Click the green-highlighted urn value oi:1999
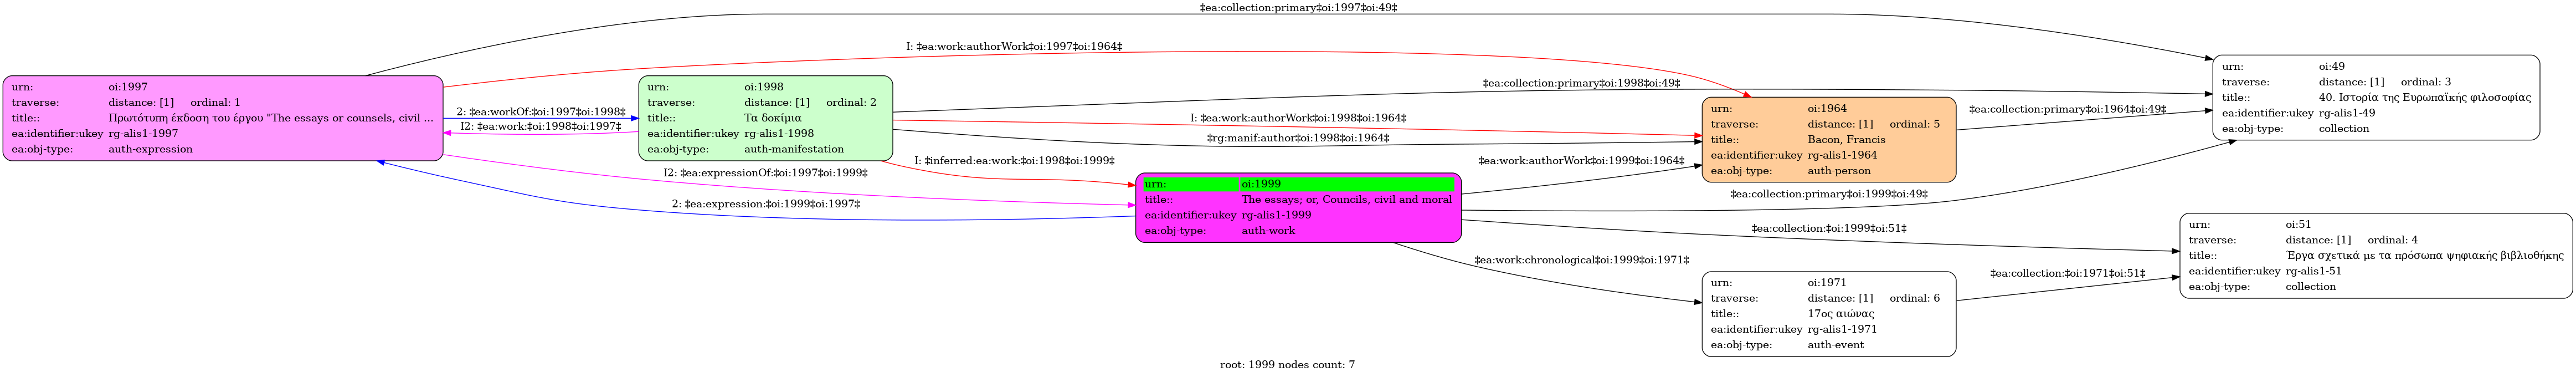The image size is (2576, 377). coord(1347,184)
